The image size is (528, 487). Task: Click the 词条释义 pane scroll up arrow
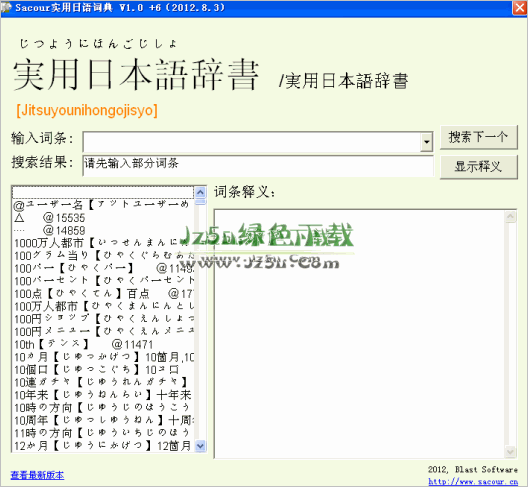click(510, 217)
